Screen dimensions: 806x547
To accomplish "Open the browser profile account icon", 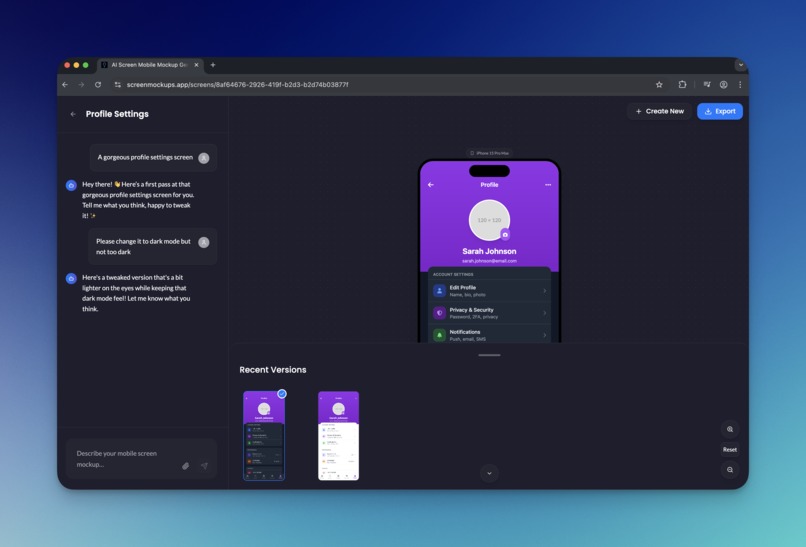I will coord(723,85).
